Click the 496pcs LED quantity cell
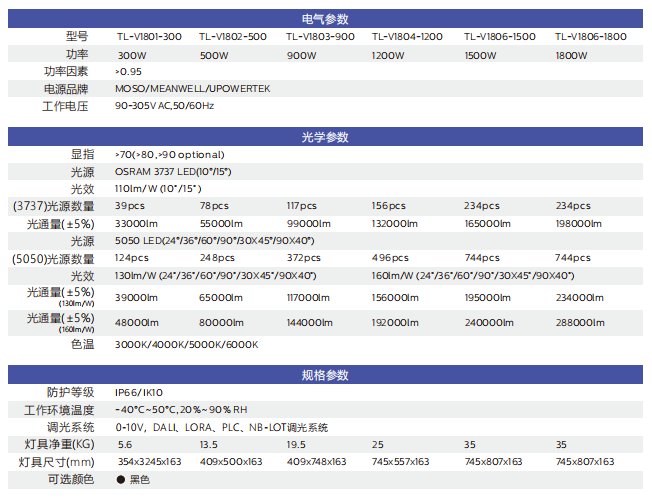652x498 pixels. click(x=390, y=258)
